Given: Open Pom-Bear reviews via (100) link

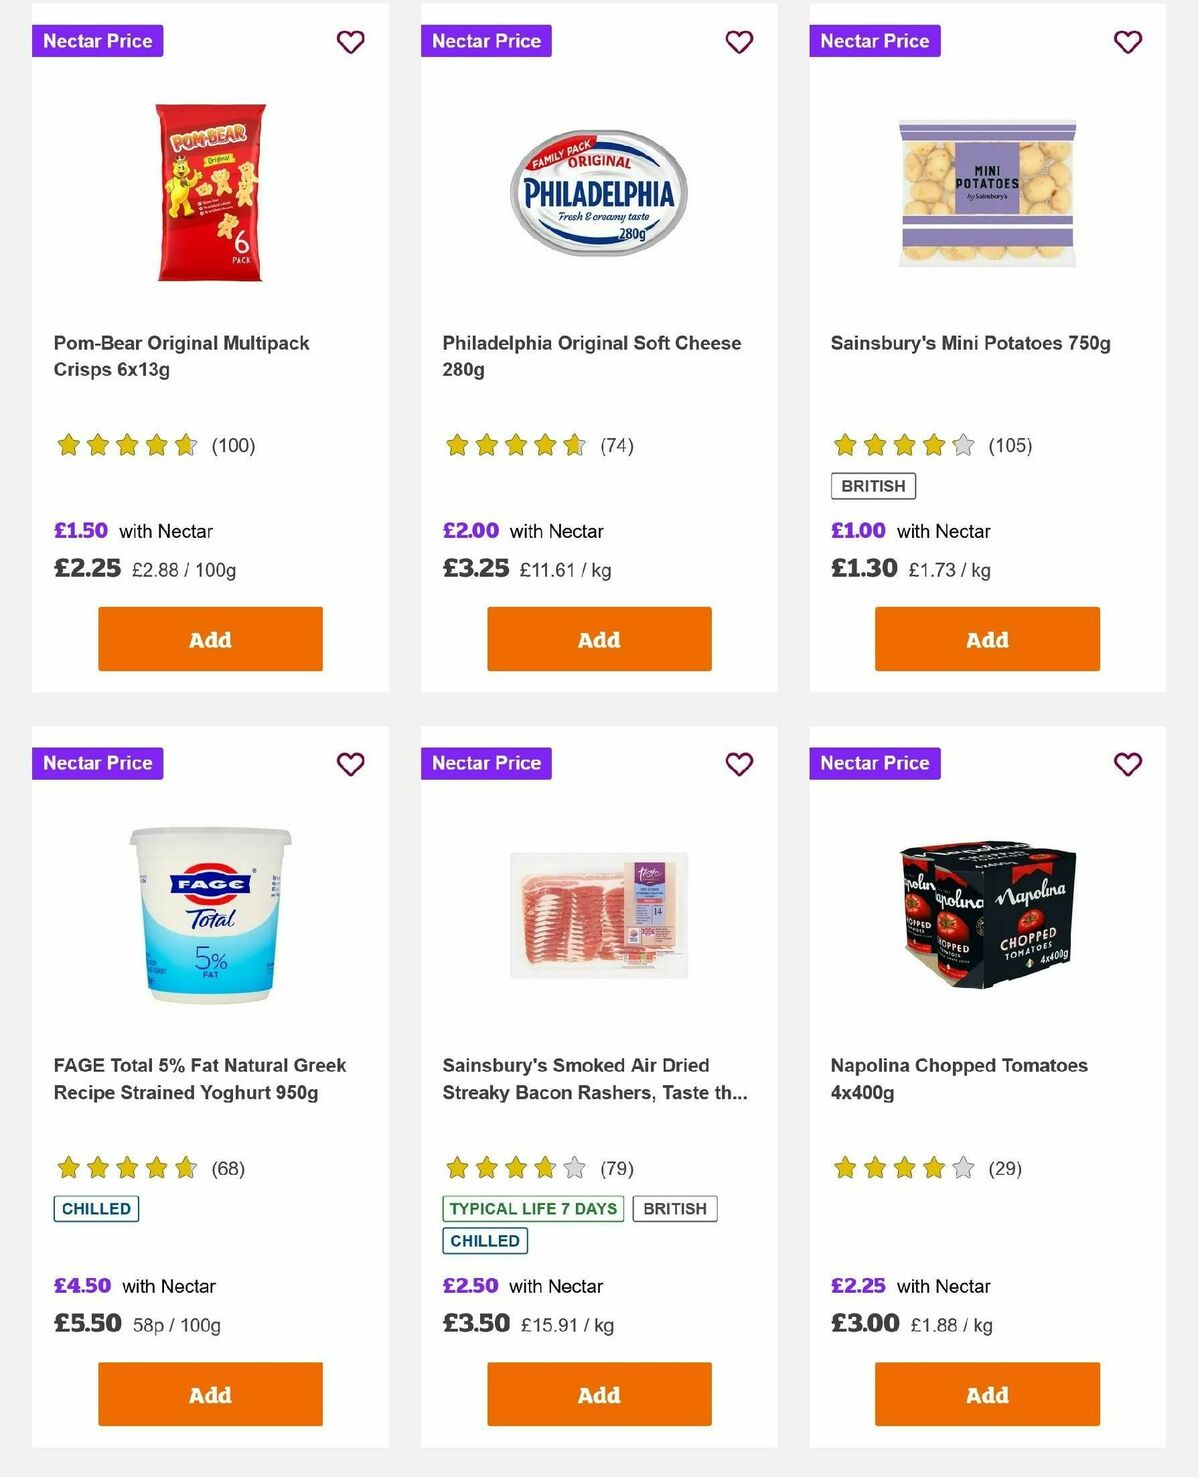Looking at the screenshot, I should 233,445.
